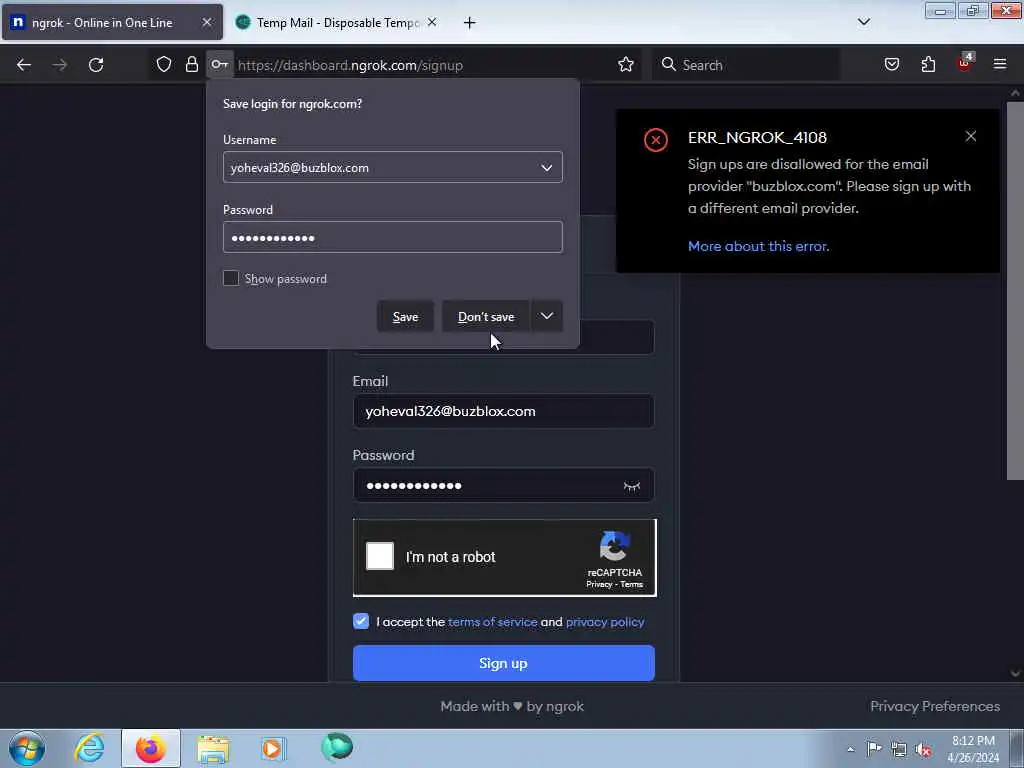The height and width of the screenshot is (768, 1024).
Task: Click the Password field in save login popup
Action: pyautogui.click(x=392, y=237)
